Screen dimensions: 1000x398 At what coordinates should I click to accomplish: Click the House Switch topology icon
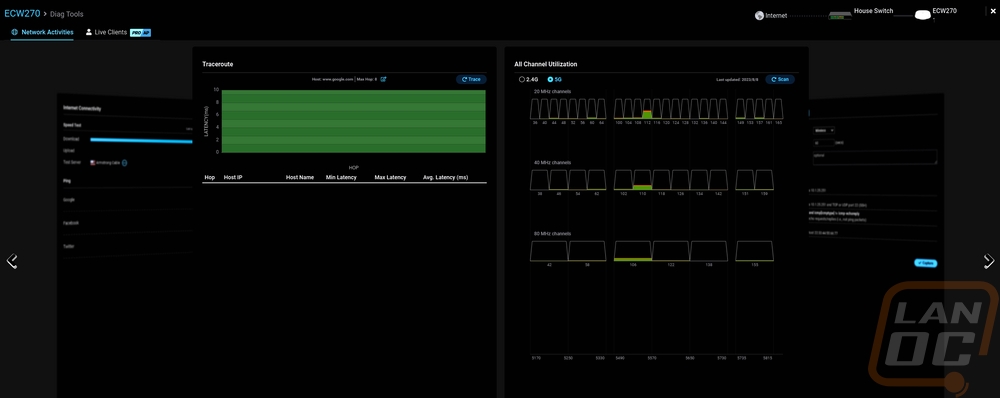point(839,17)
